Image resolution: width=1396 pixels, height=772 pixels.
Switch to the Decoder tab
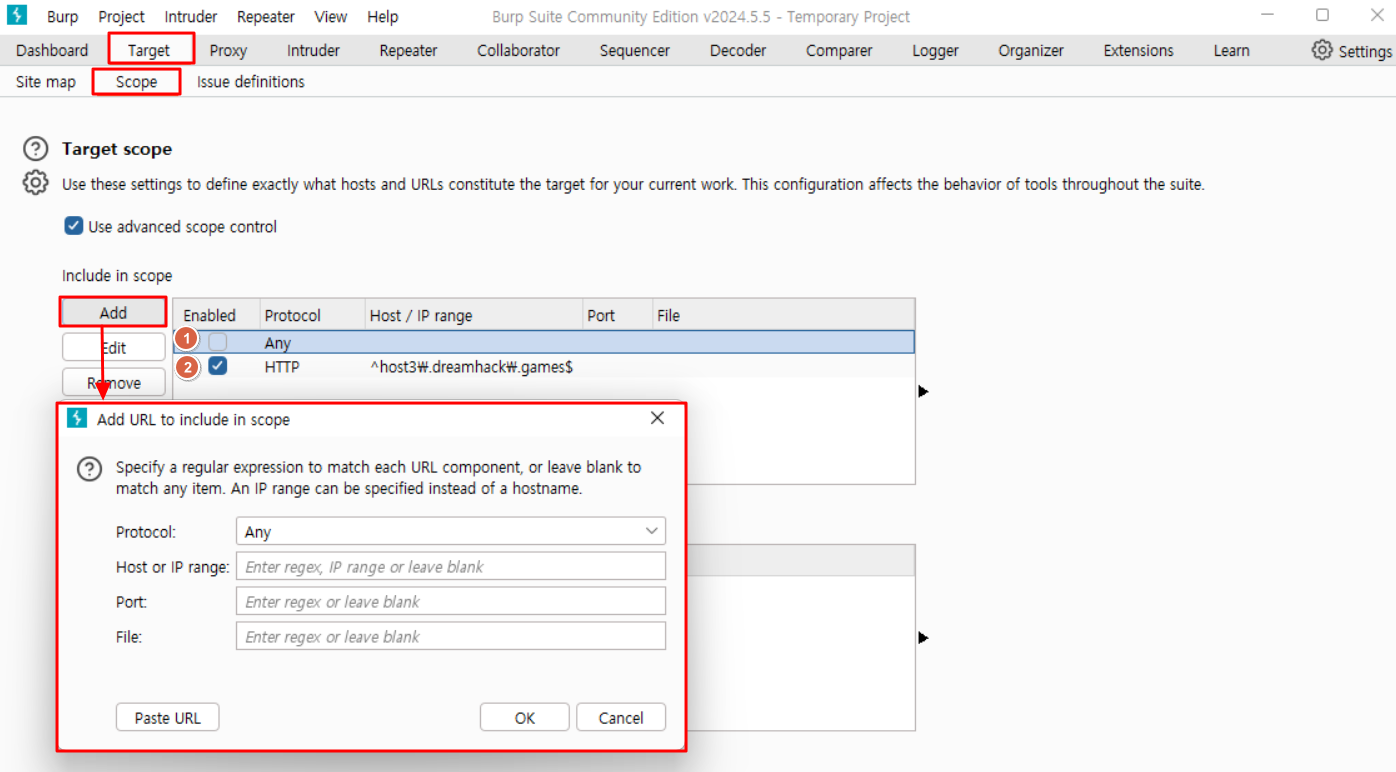(738, 50)
